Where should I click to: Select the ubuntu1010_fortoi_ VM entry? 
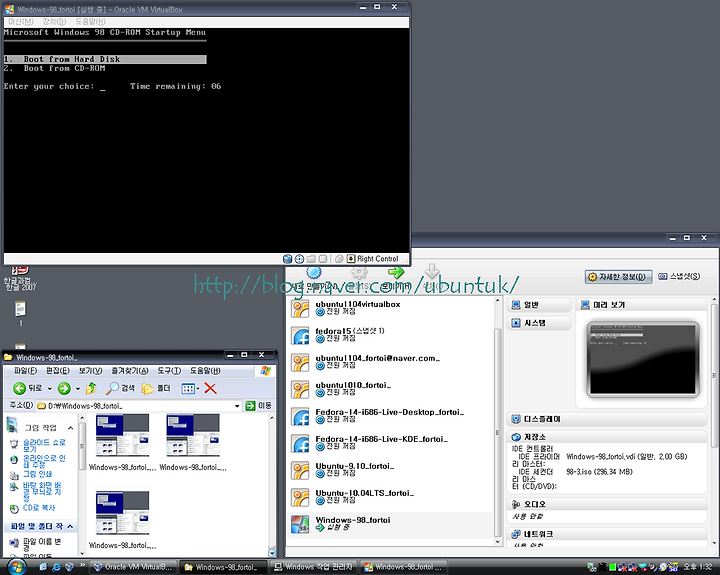click(x=390, y=389)
